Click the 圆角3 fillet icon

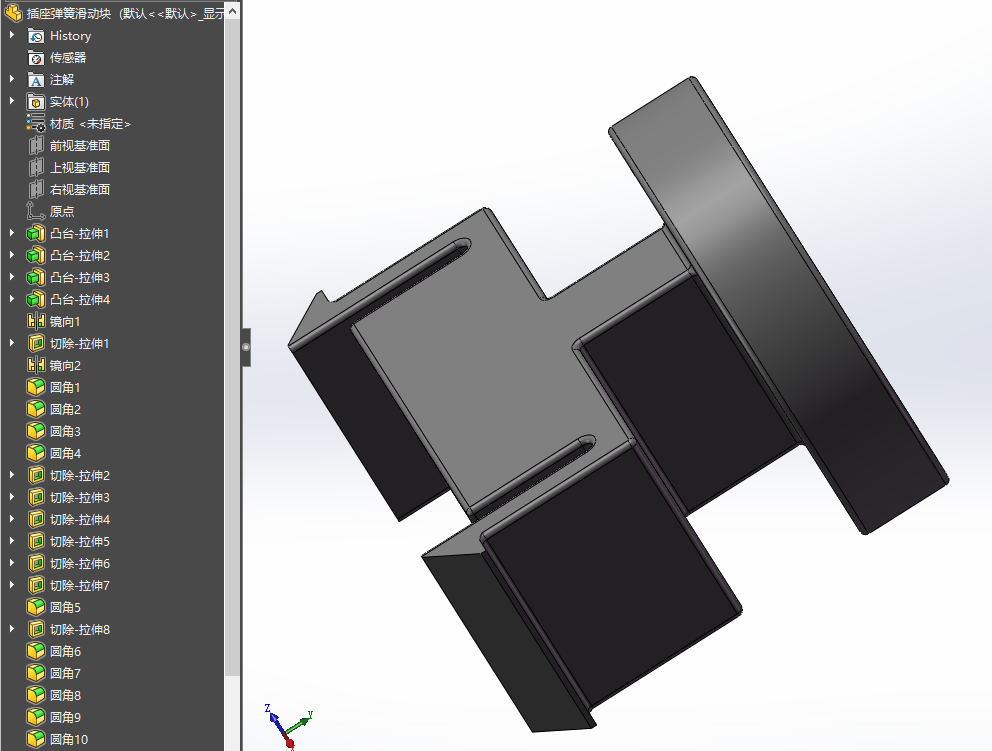(x=36, y=431)
